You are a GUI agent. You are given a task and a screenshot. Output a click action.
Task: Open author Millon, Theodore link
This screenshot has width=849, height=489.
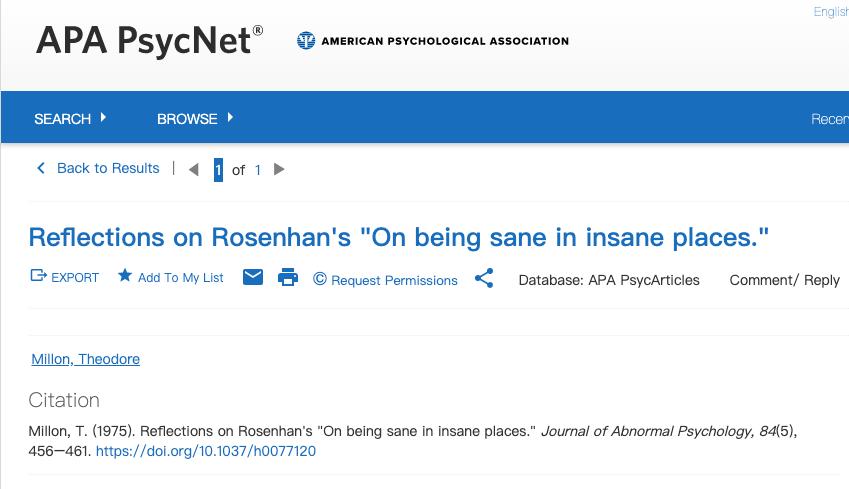click(x=86, y=359)
